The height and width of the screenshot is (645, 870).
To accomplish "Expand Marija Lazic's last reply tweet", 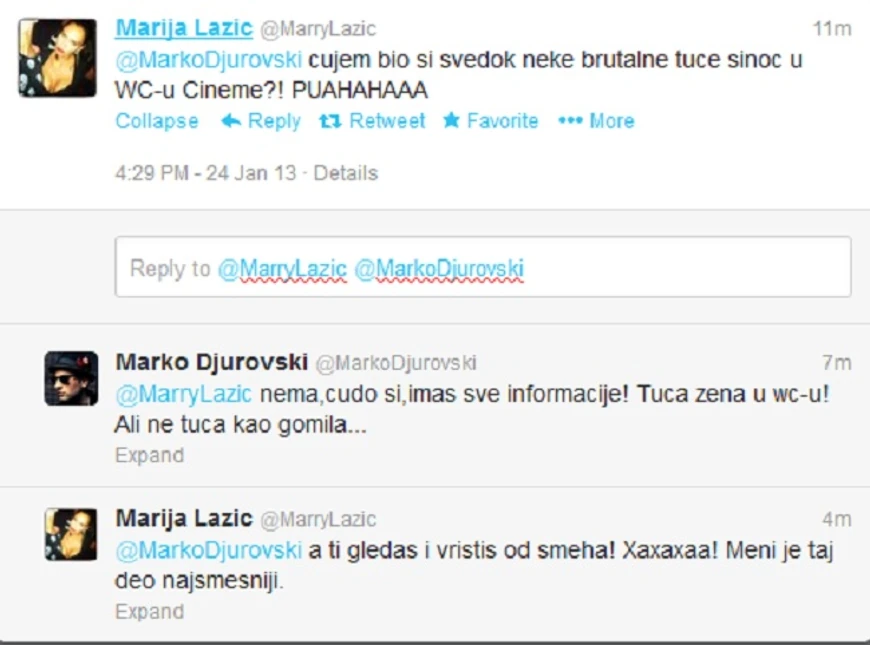I will [x=149, y=611].
